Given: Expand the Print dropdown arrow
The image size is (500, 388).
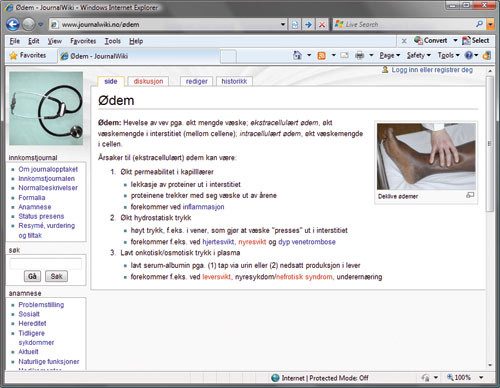Looking at the screenshot, I should tap(371, 55).
